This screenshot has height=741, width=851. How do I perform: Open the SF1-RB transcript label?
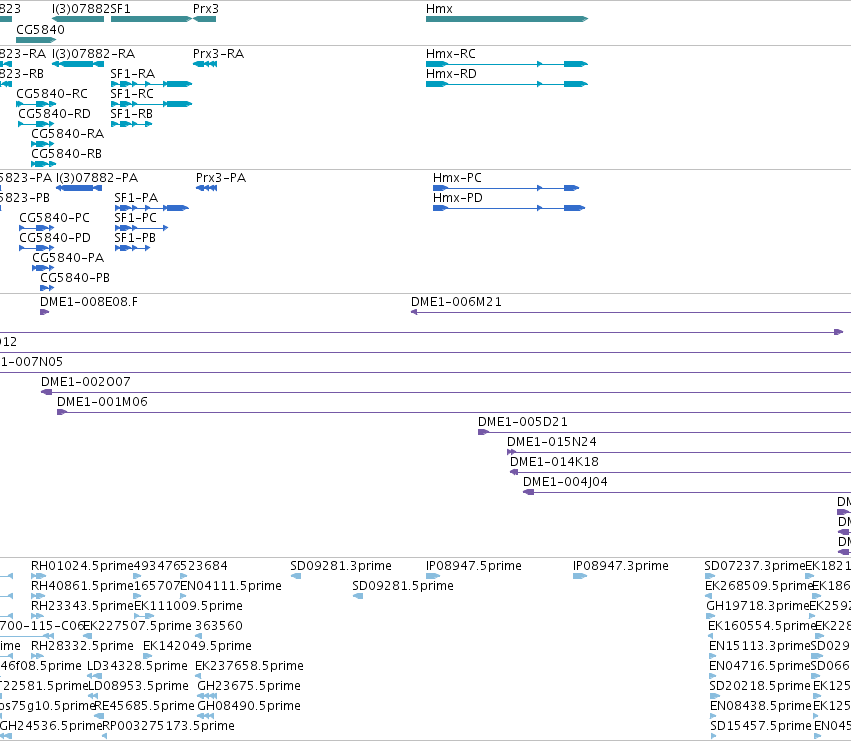131,113
